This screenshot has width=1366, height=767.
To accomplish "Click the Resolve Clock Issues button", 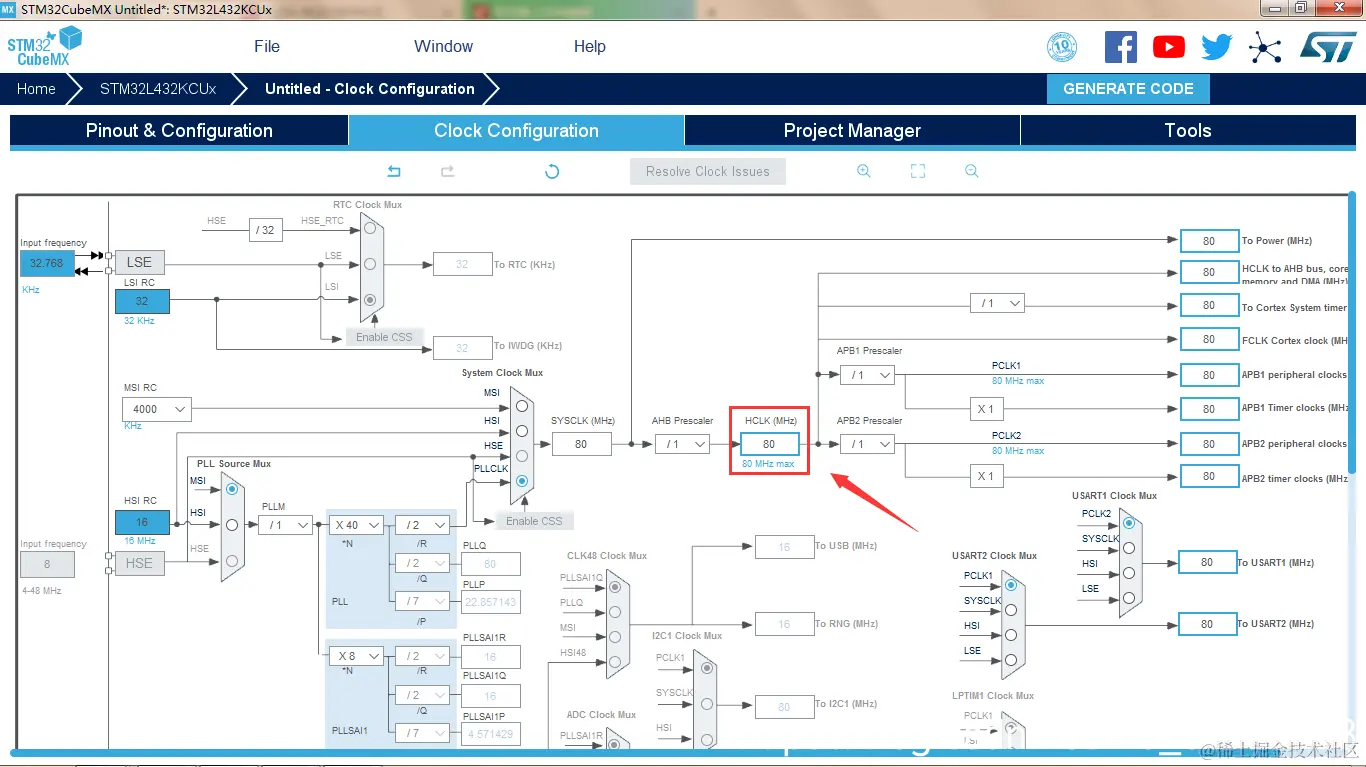I will pyautogui.click(x=708, y=171).
